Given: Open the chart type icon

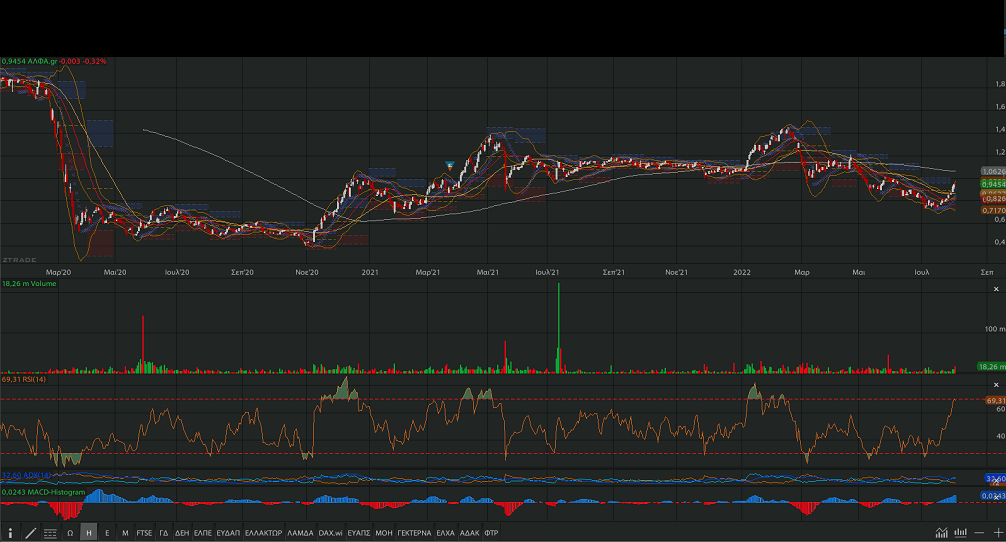Looking at the screenshot, I should [942, 533].
